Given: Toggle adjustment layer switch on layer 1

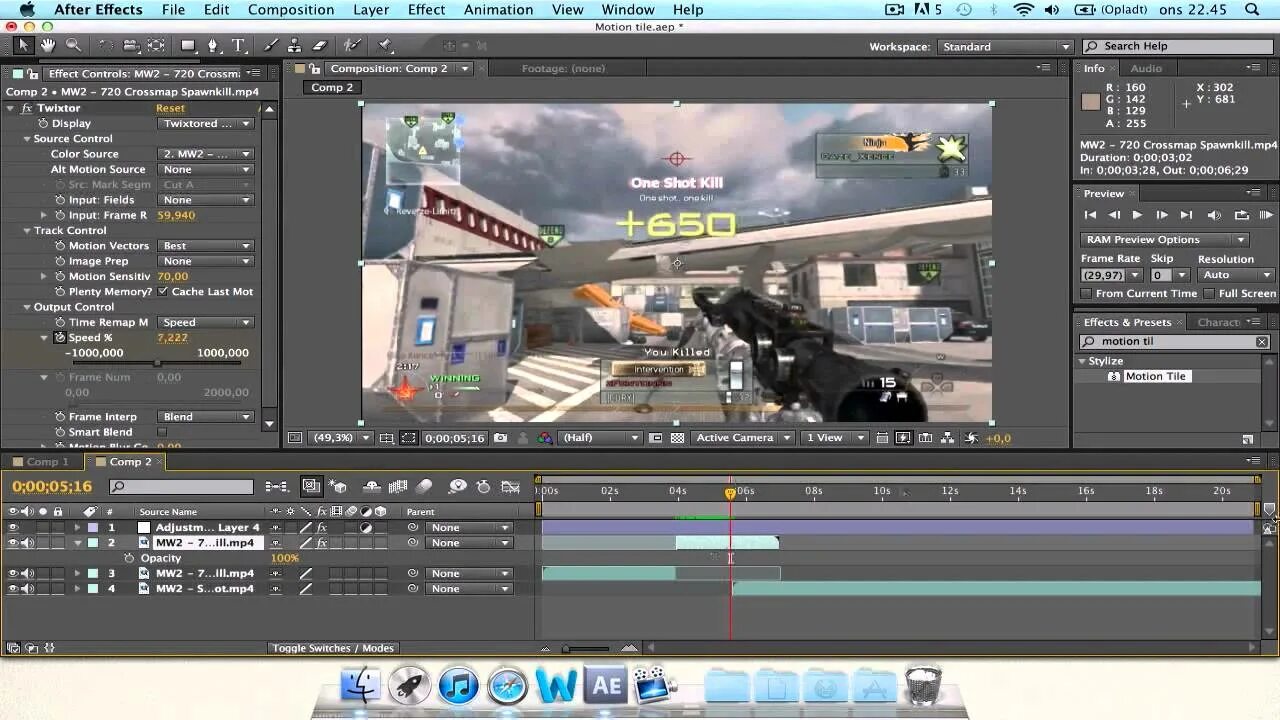Looking at the screenshot, I should (x=366, y=528).
